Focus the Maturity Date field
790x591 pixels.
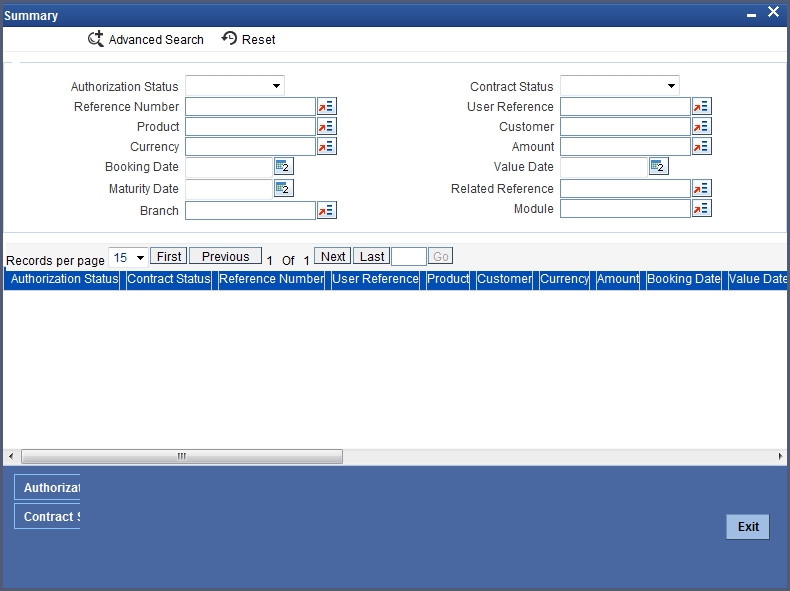[x=229, y=189]
